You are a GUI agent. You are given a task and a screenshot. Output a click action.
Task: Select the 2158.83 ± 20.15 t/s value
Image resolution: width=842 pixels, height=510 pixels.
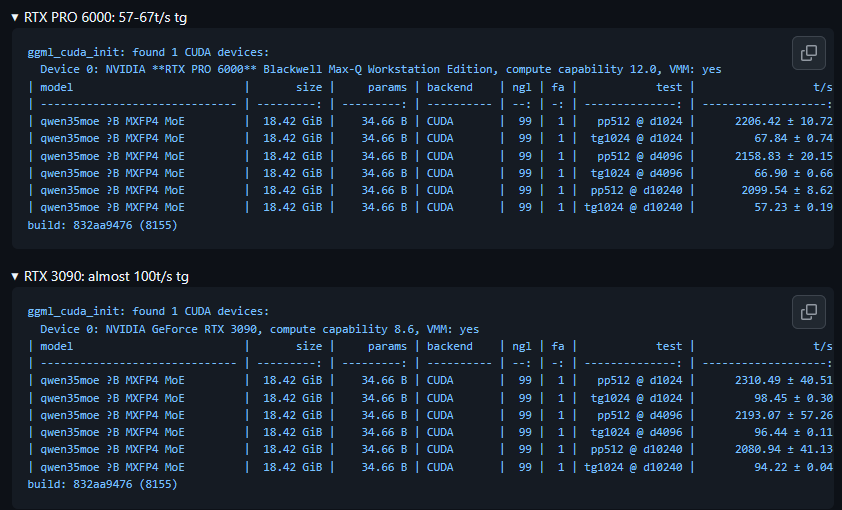coord(783,156)
